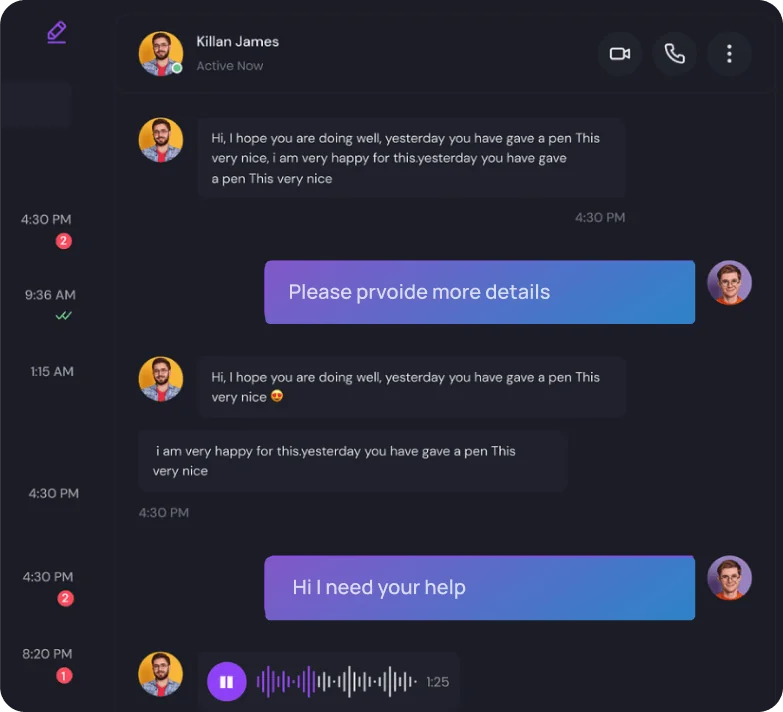Screen dimensions: 783x712
Task: Select the "Please prvoide more details" message bubble
Action: (x=479, y=292)
